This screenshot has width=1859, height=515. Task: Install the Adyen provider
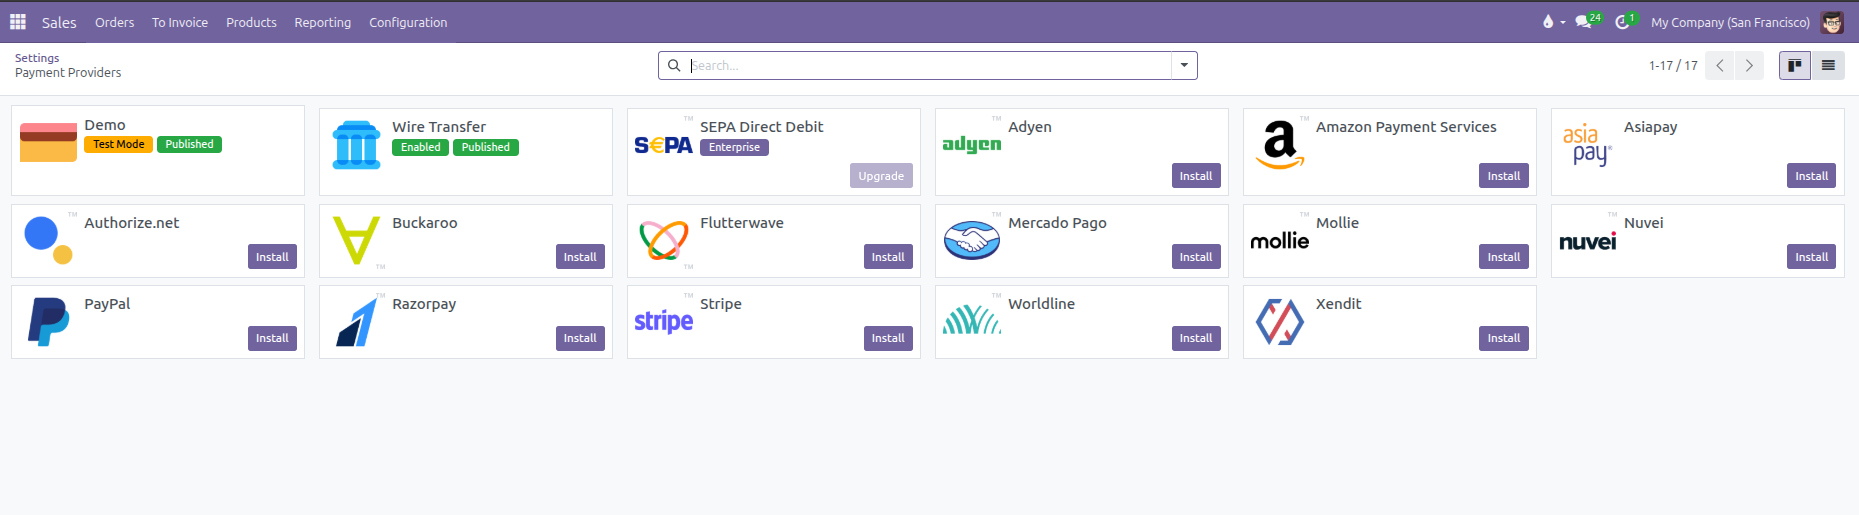pyautogui.click(x=1196, y=176)
